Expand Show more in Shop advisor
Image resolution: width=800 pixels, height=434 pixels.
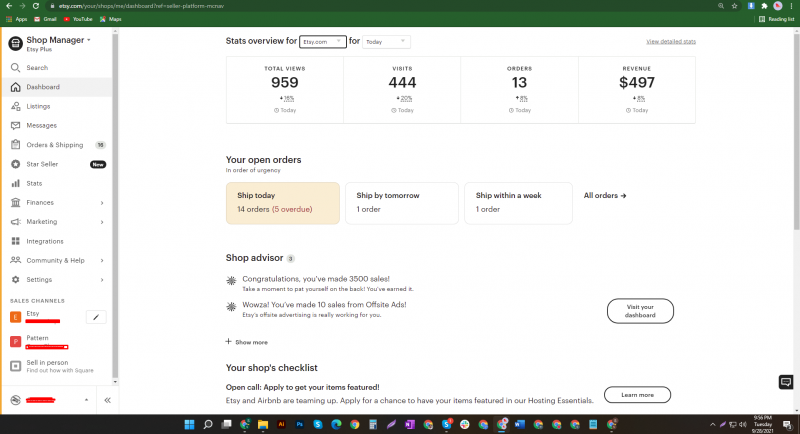coord(246,342)
